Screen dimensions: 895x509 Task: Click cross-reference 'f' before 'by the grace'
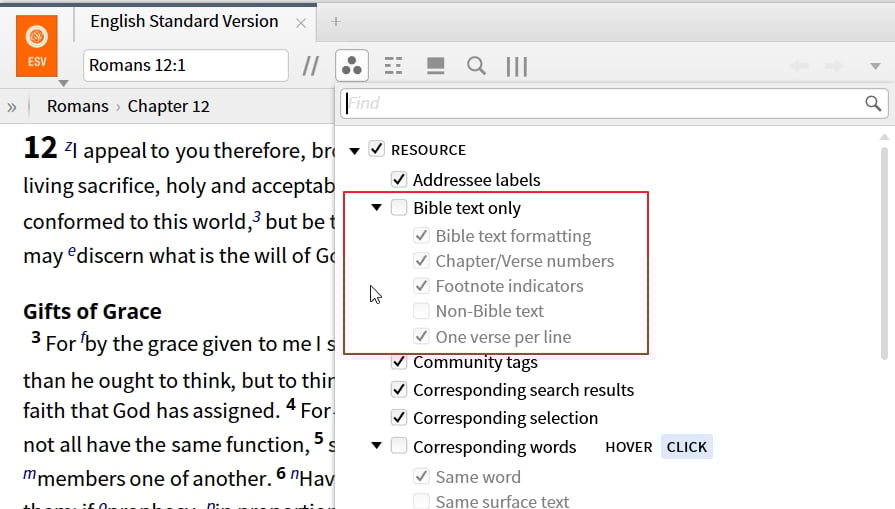tap(83, 337)
